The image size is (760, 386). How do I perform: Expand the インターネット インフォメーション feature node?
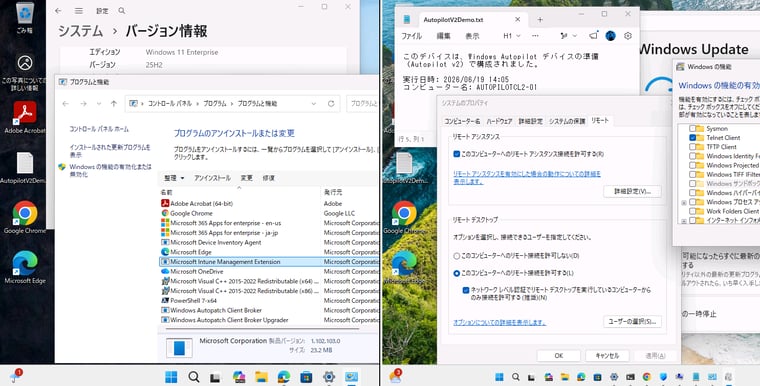tap(684, 221)
